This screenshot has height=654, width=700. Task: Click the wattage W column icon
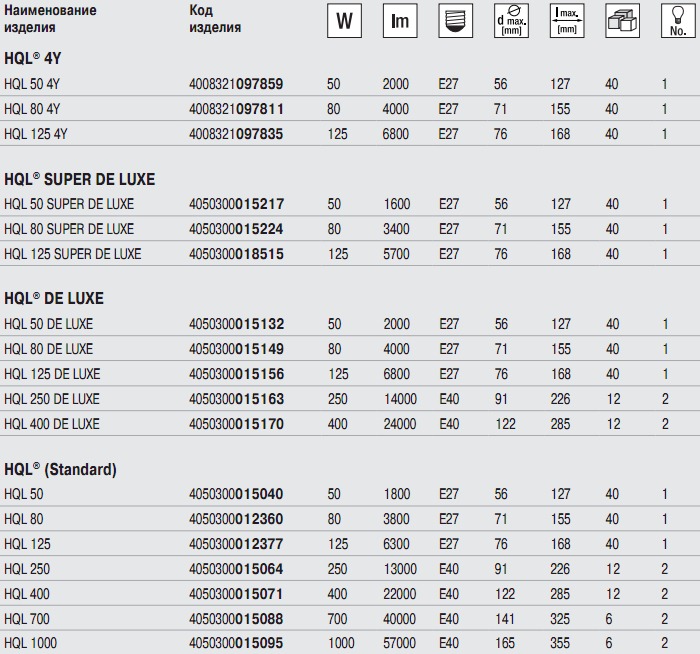coord(344,21)
